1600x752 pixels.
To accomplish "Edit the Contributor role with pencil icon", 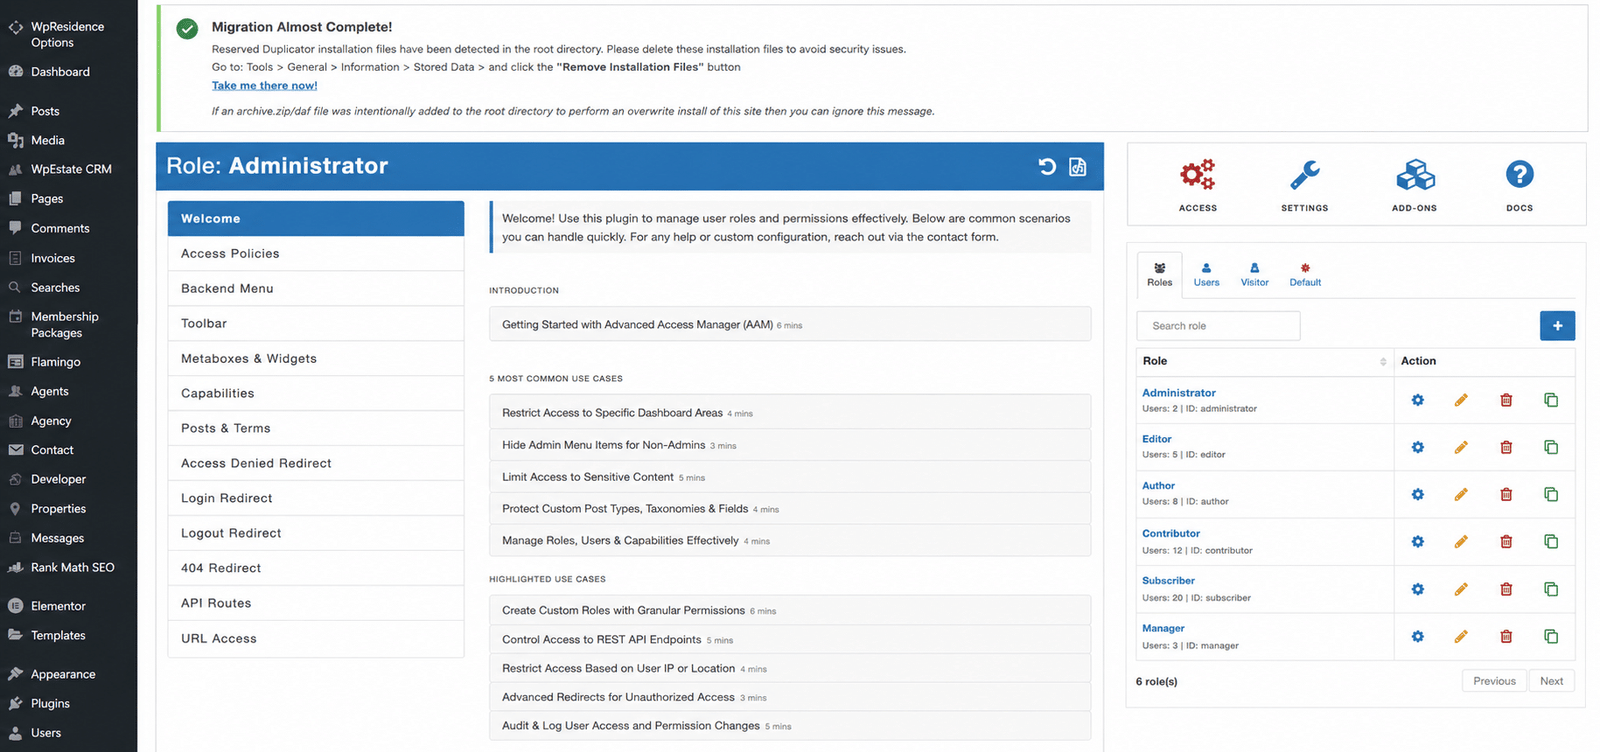I will pyautogui.click(x=1461, y=541).
